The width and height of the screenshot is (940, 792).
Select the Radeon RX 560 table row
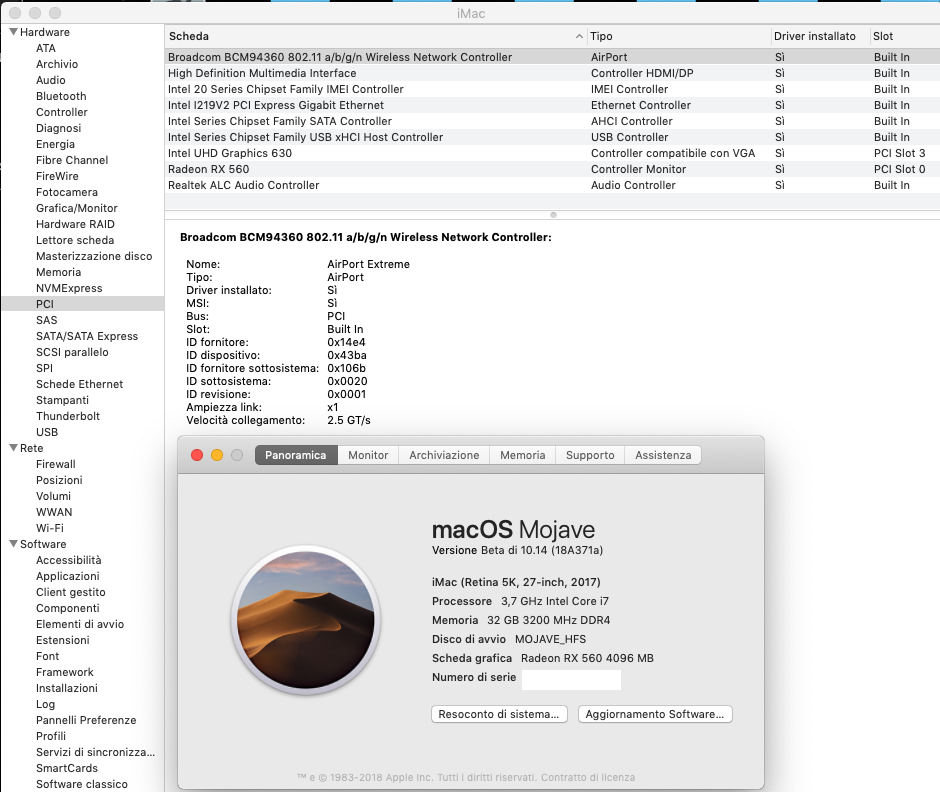click(x=552, y=169)
